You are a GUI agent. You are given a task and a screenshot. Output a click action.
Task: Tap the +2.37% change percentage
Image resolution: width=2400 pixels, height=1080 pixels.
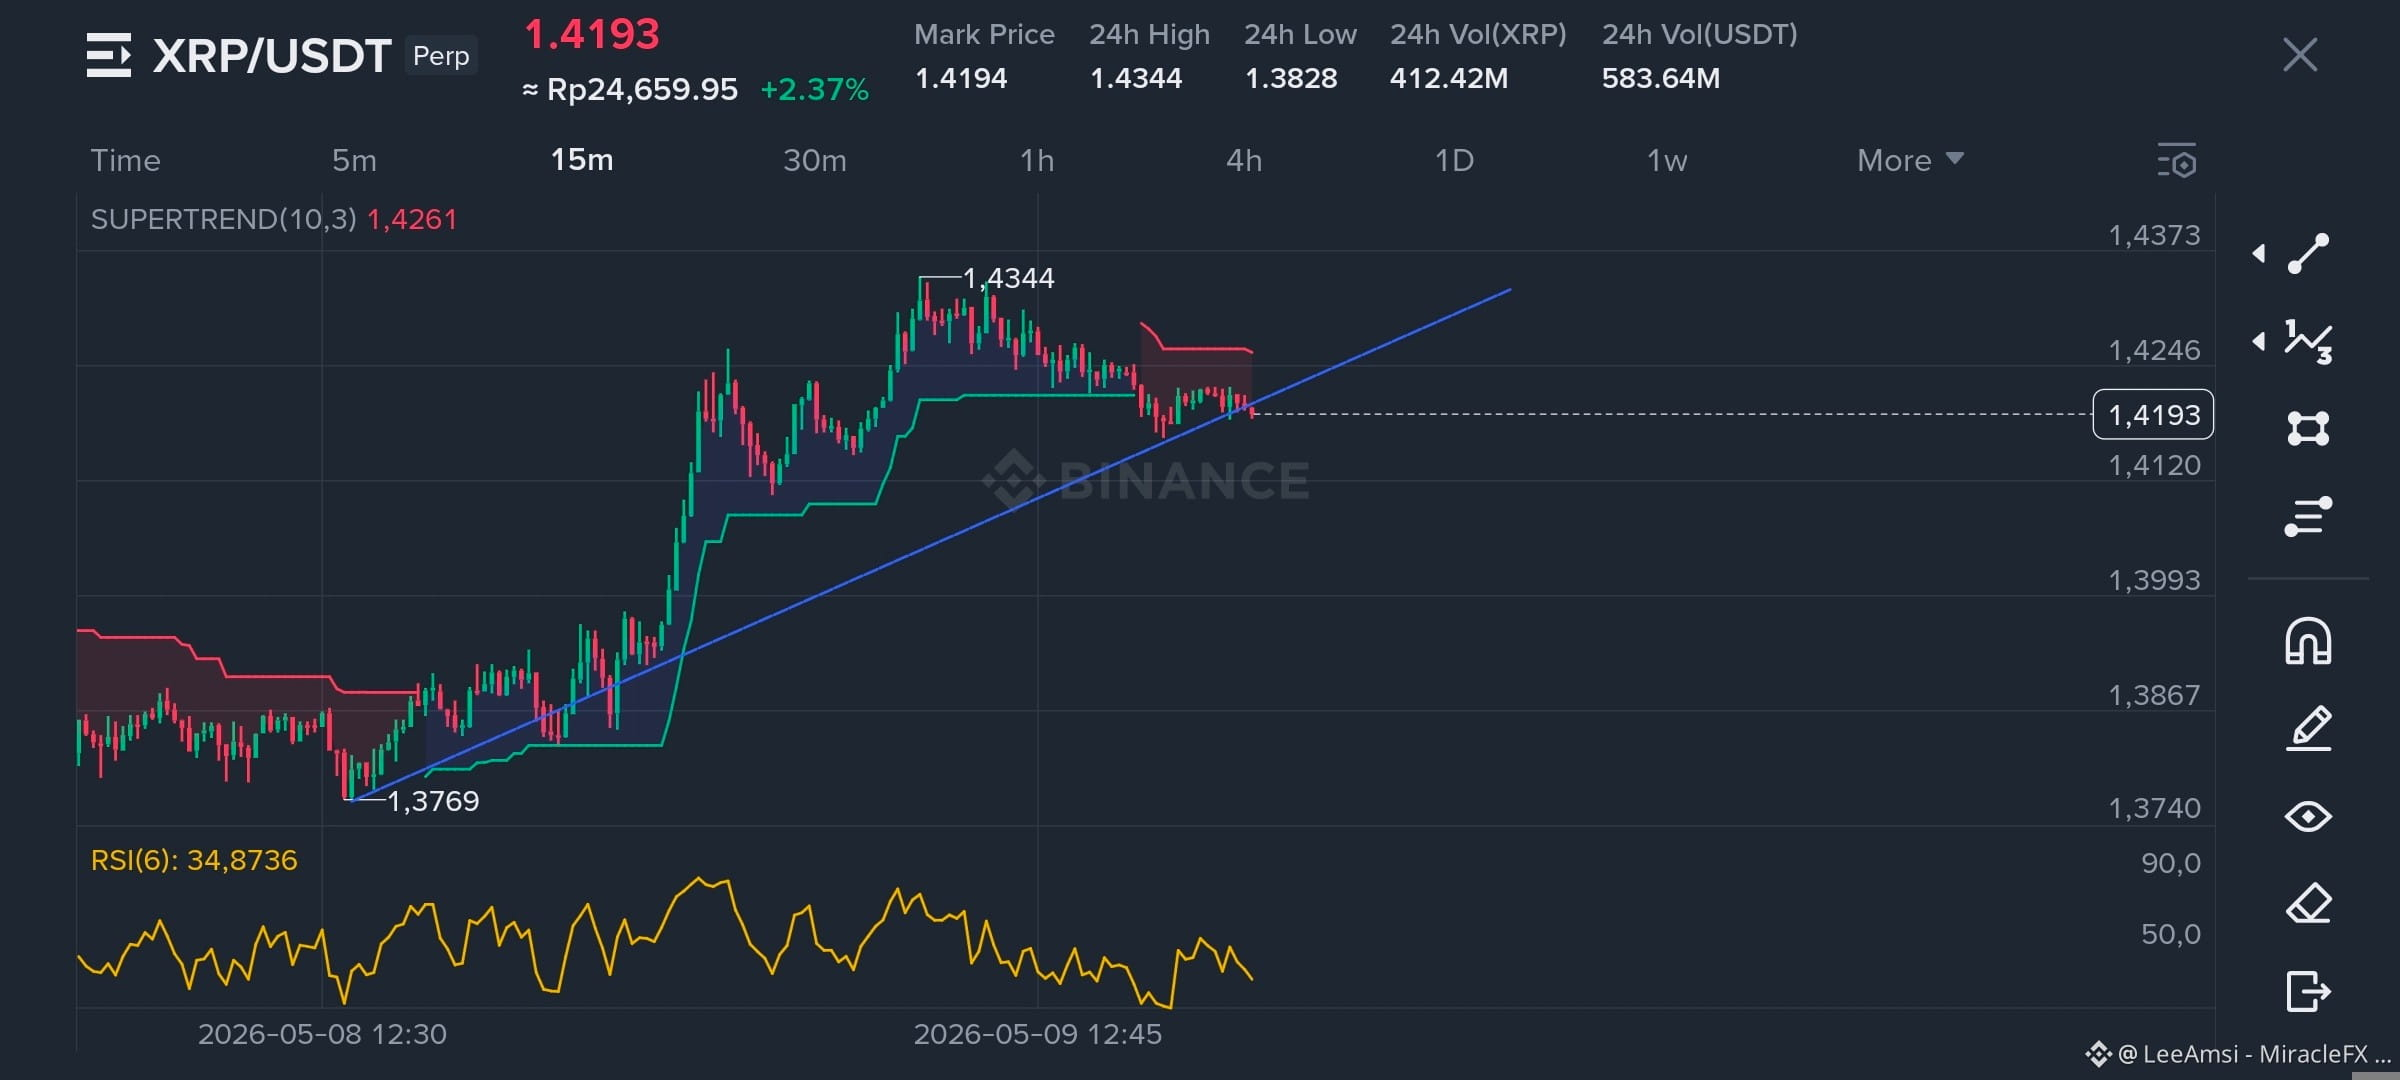pyautogui.click(x=815, y=90)
